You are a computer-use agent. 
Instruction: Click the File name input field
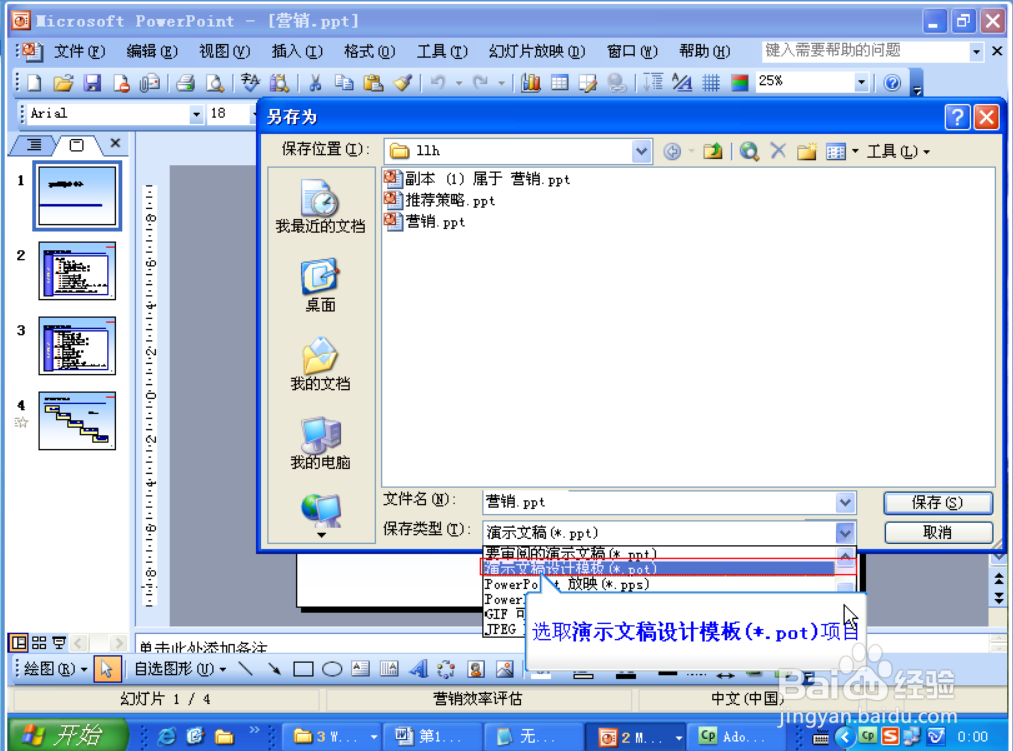coord(659,502)
